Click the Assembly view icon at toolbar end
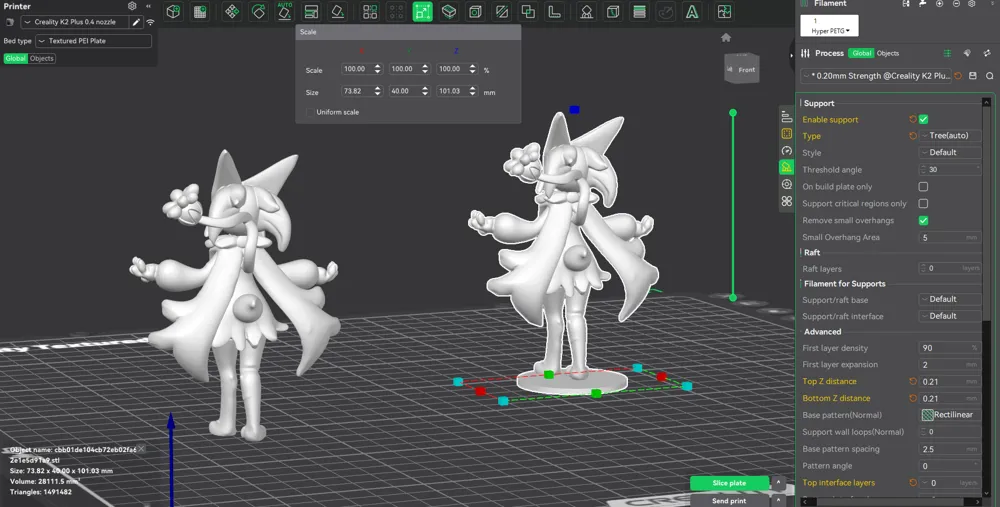The height and width of the screenshot is (507, 1000). (724, 11)
